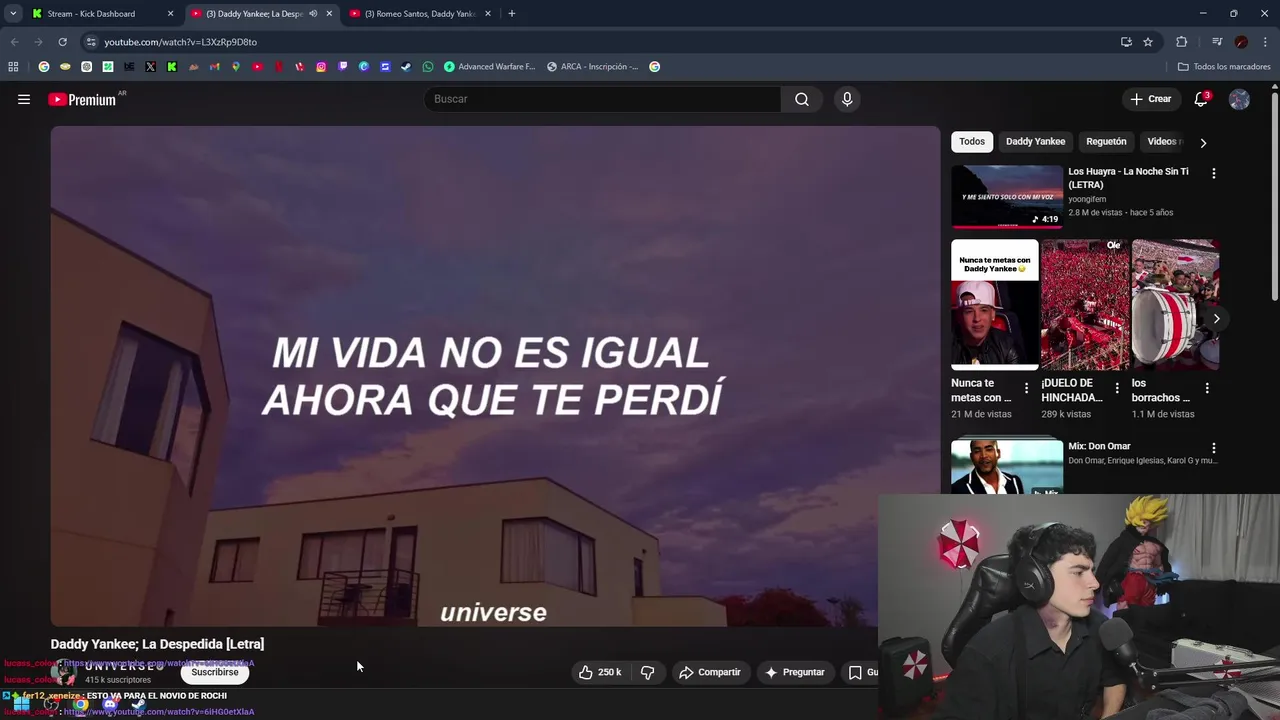The height and width of the screenshot is (720, 1280).
Task: Open the Steam bookmark icon
Action: pyautogui.click(x=406, y=67)
